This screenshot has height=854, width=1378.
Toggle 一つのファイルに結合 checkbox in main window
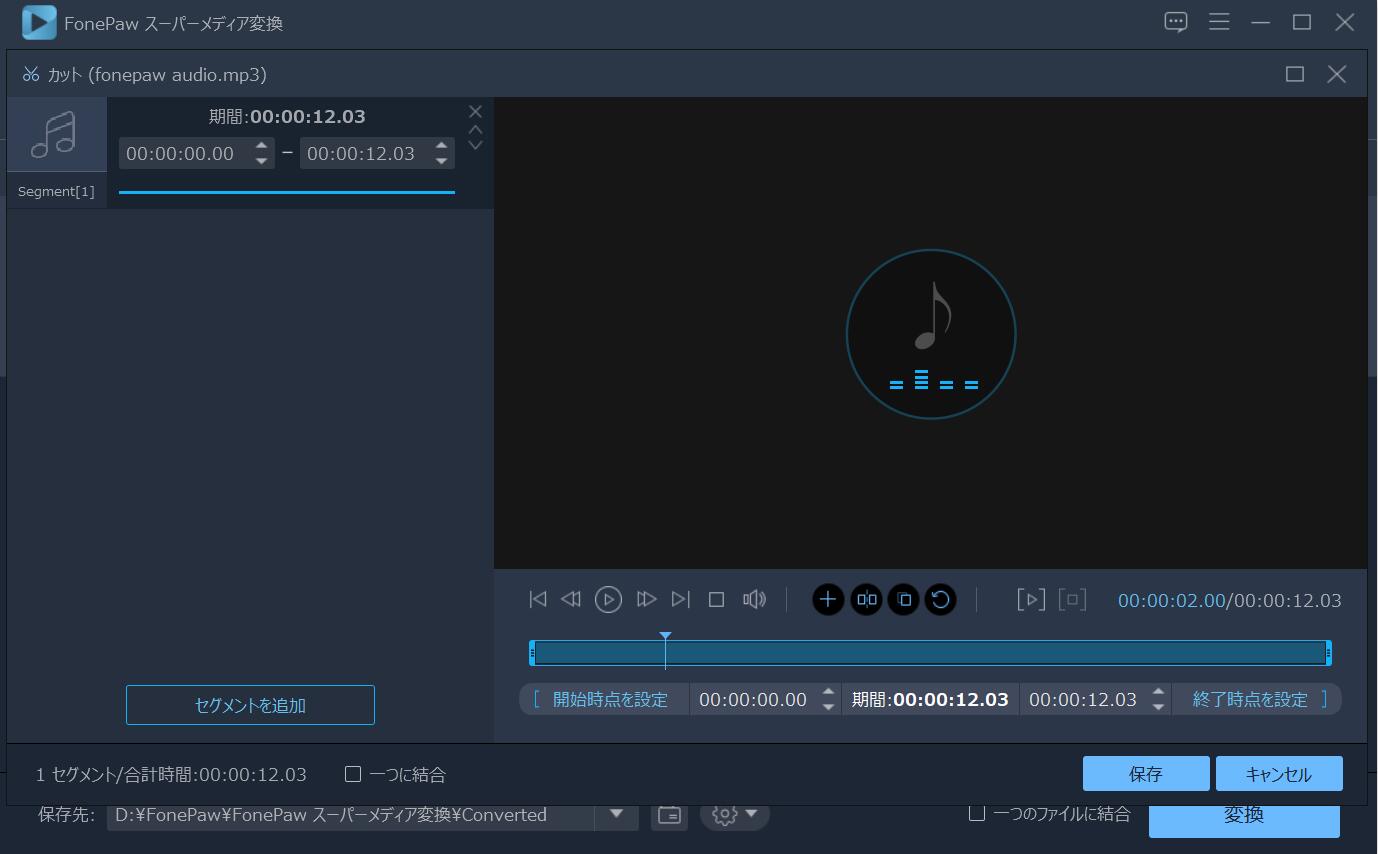(x=977, y=813)
